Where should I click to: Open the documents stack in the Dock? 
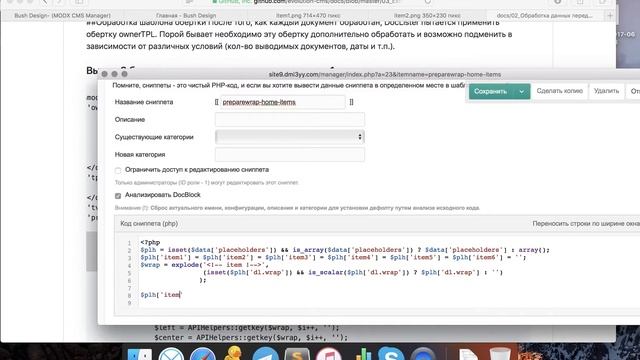point(468,354)
